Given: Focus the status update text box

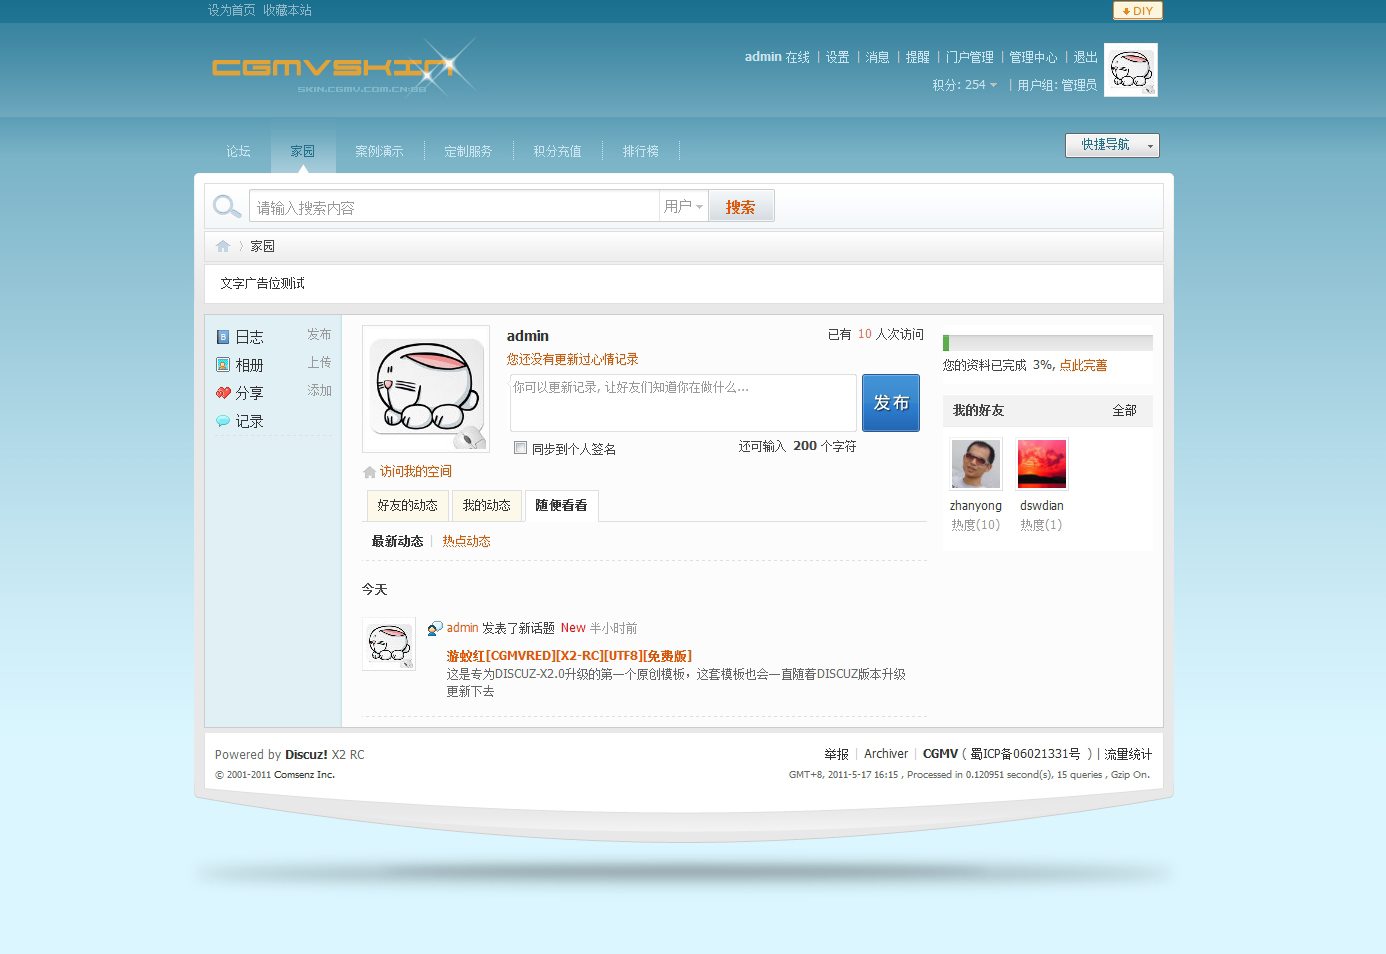Looking at the screenshot, I should click(x=683, y=403).
